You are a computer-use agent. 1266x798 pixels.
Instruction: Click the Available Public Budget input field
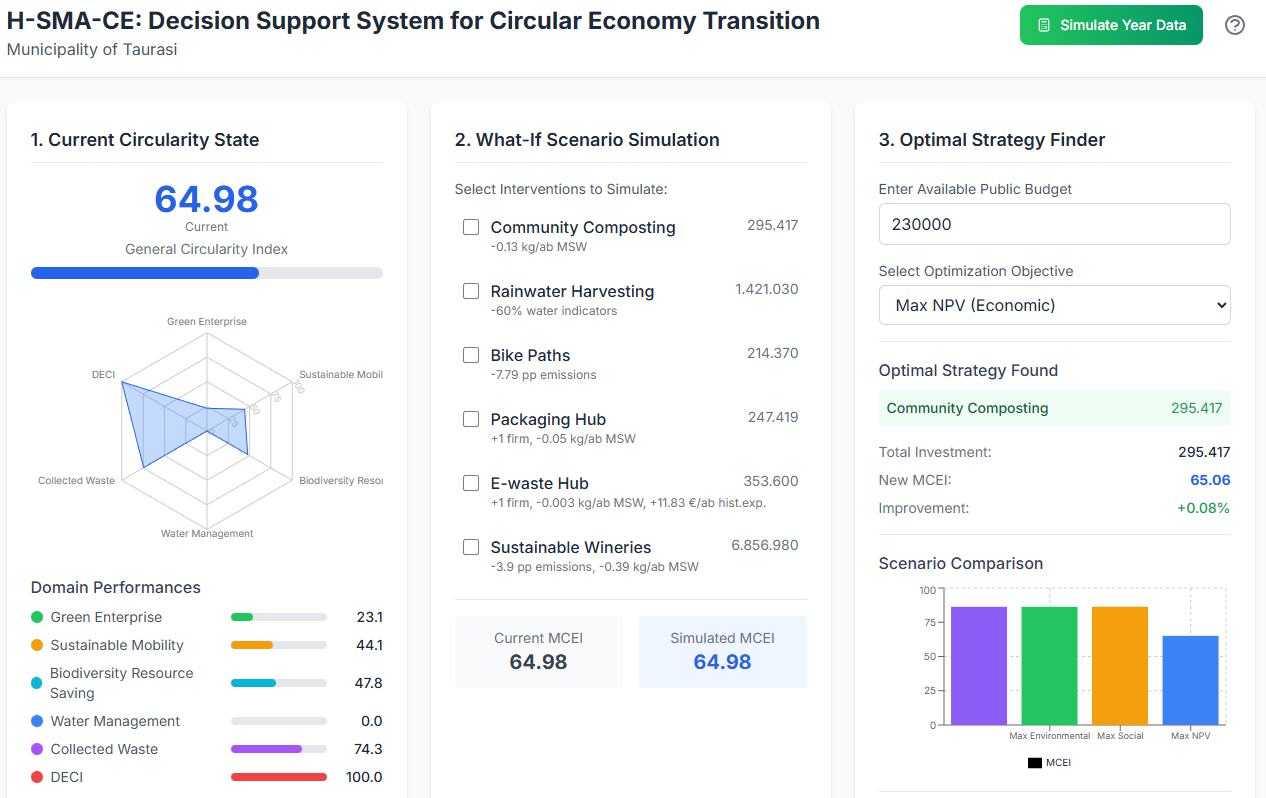[x=1054, y=224]
